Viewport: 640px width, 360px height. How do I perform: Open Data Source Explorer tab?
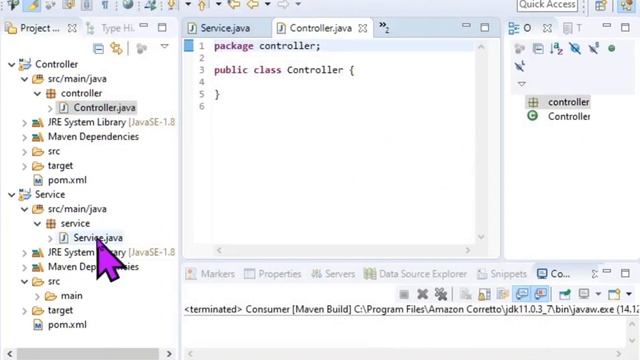point(415,274)
